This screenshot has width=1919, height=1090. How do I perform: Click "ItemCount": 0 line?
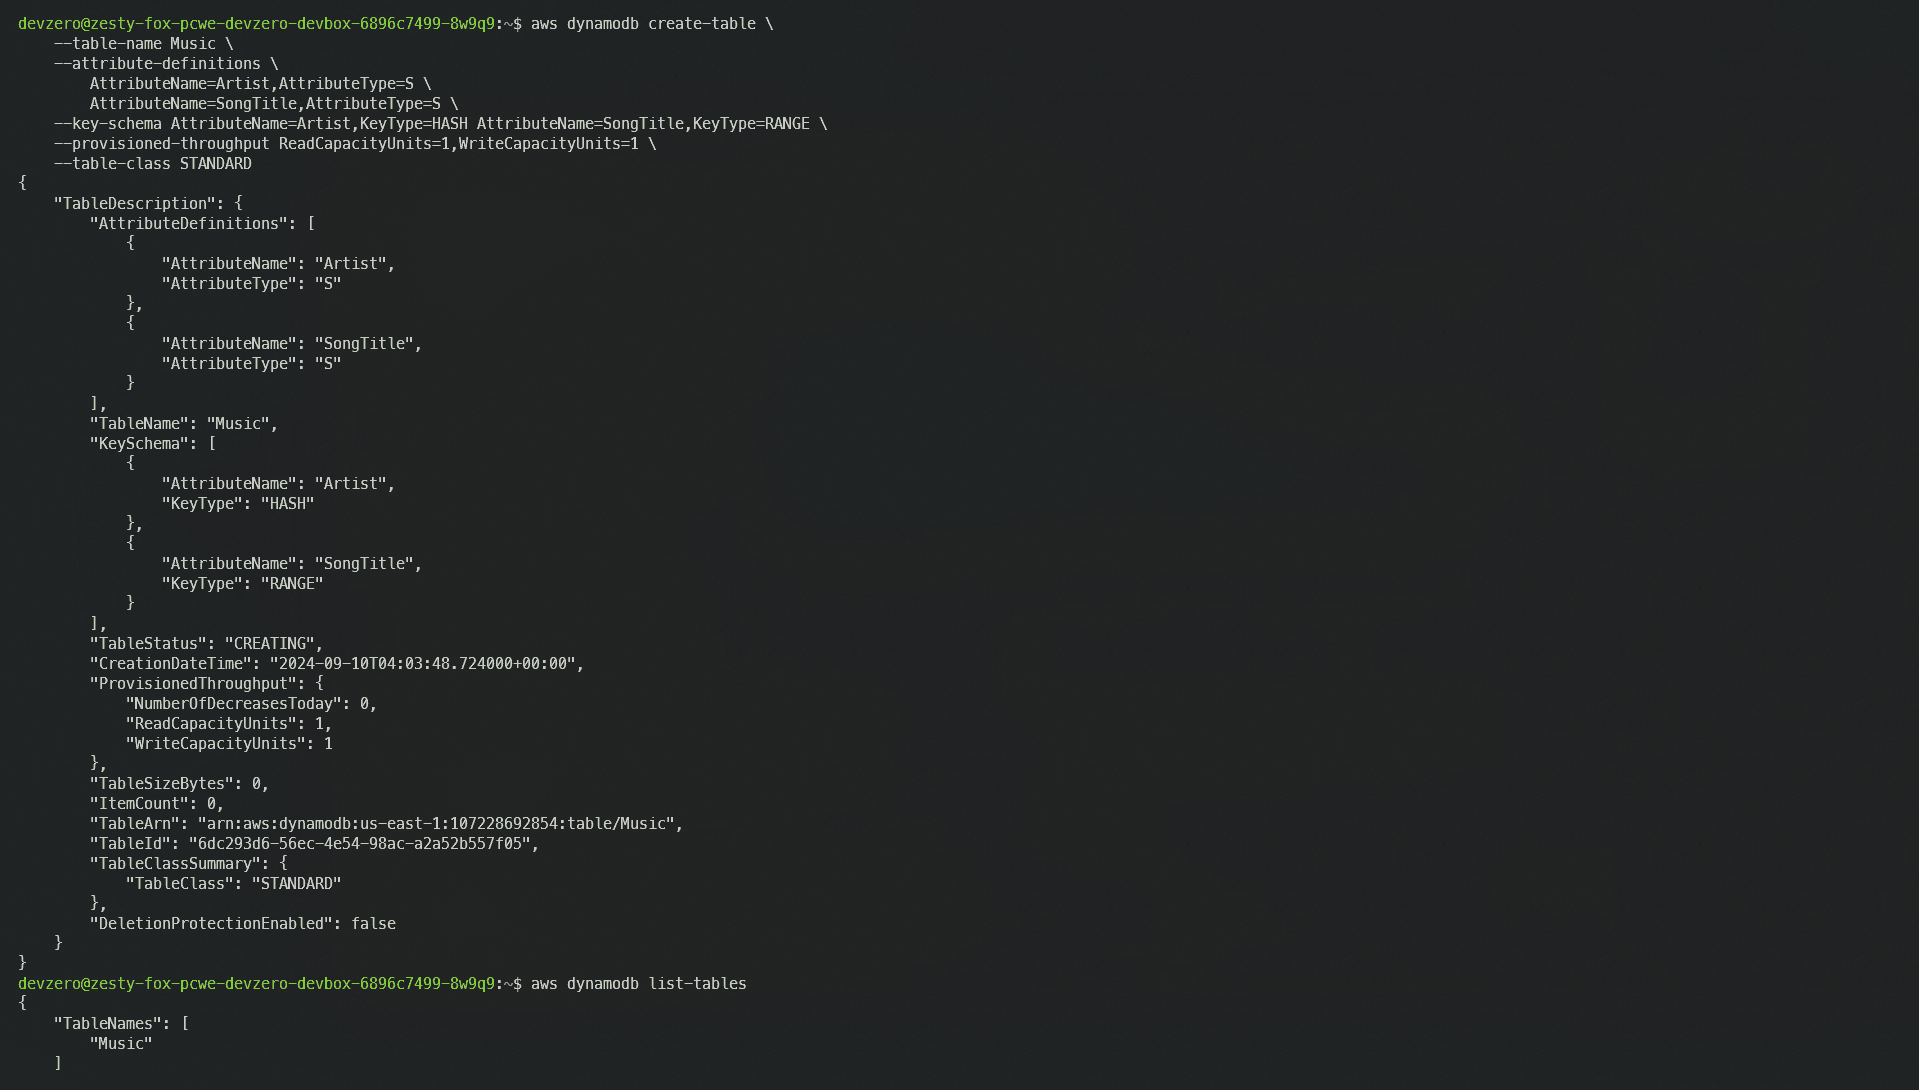click(157, 804)
